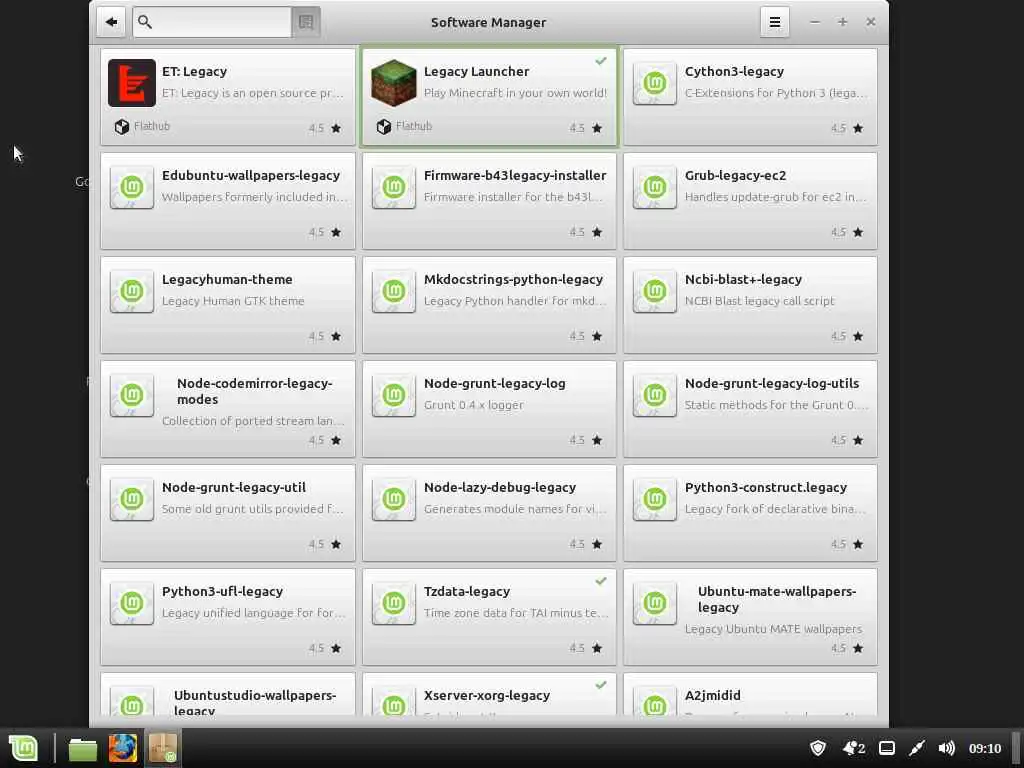This screenshot has height=768, width=1024.
Task: Select Mkdocstrings-python-legacy title
Action: [x=513, y=280]
